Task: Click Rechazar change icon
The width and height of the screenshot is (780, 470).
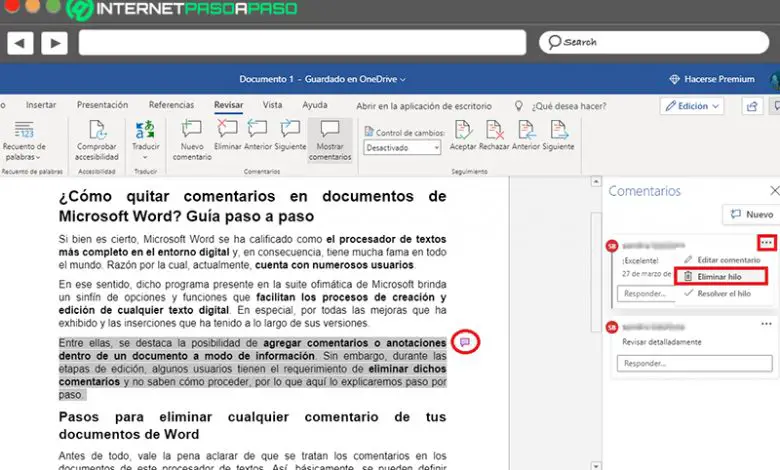Action: (494, 129)
